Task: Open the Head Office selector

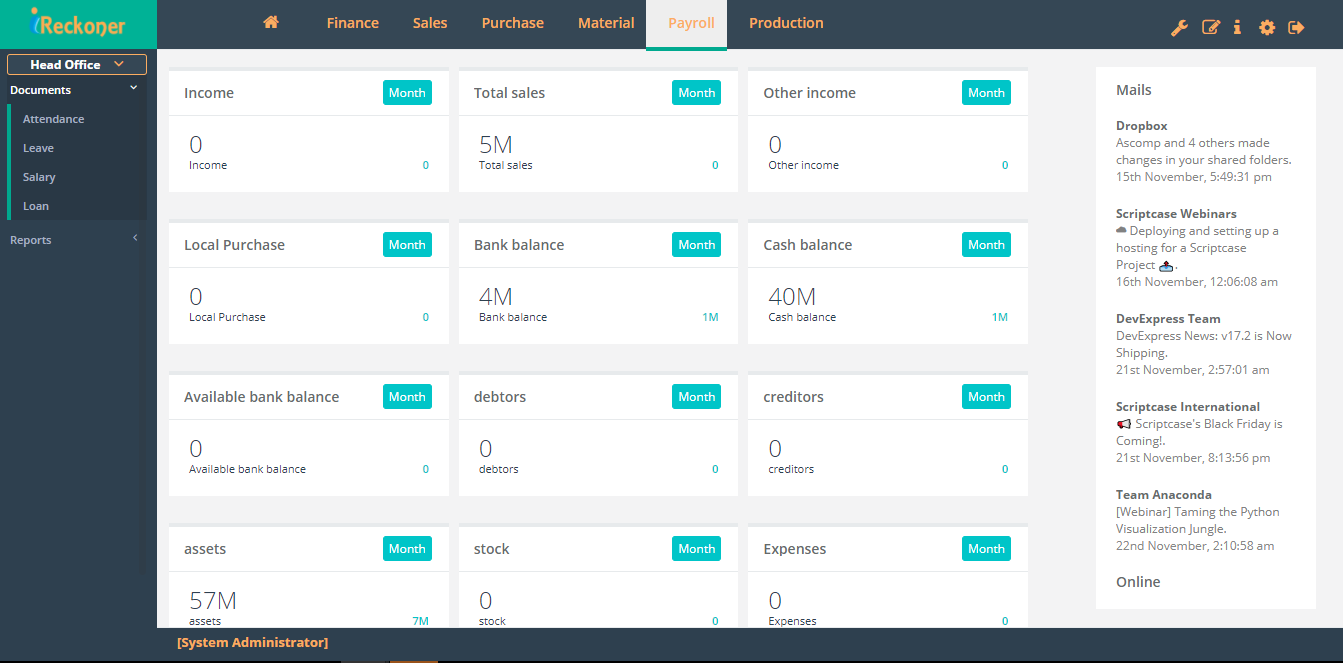Action: (77, 64)
